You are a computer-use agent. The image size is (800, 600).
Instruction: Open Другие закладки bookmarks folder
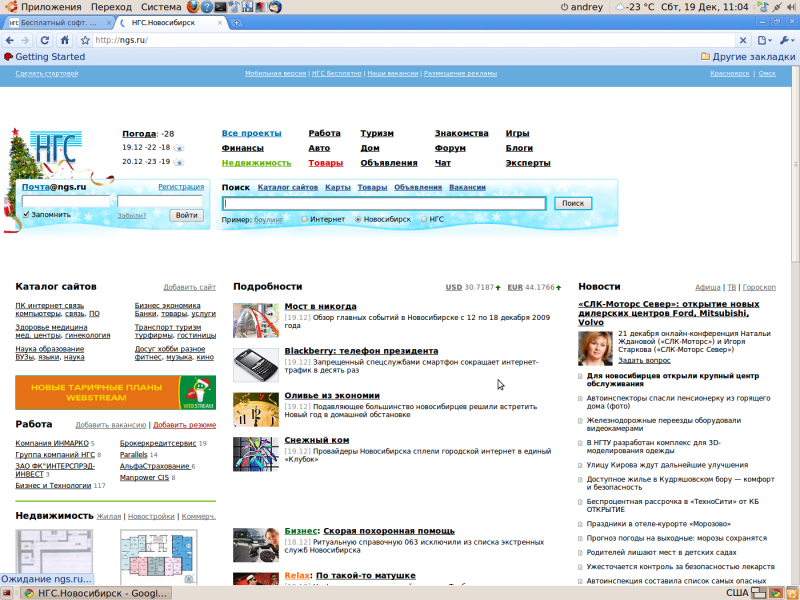748,57
